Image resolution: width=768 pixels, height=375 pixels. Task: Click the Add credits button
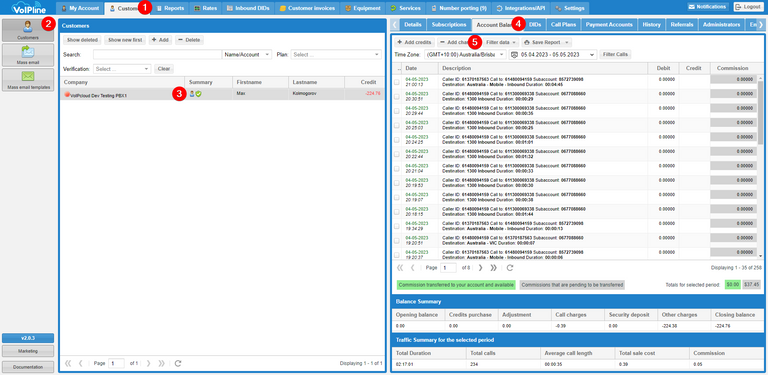tap(414, 43)
